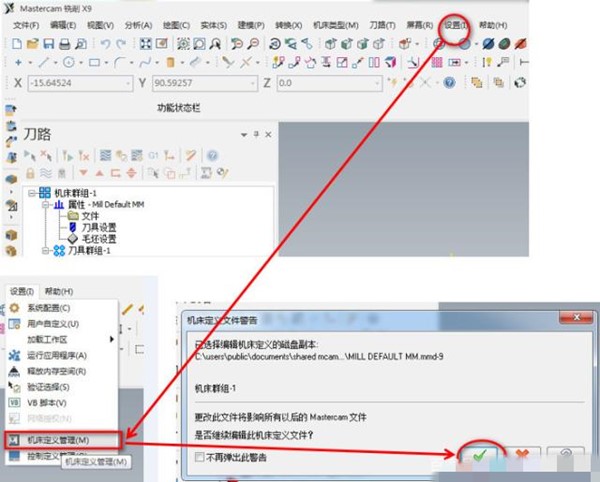Open dropdown arrow next to rectangle tool
The image size is (600, 482).
click(106, 62)
